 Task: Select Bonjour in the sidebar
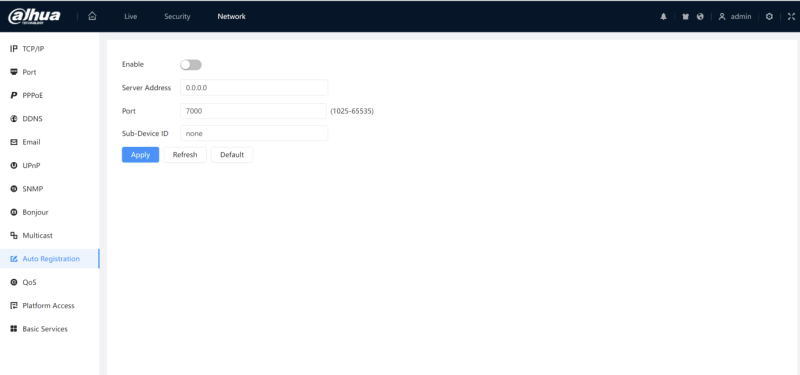click(x=49, y=212)
